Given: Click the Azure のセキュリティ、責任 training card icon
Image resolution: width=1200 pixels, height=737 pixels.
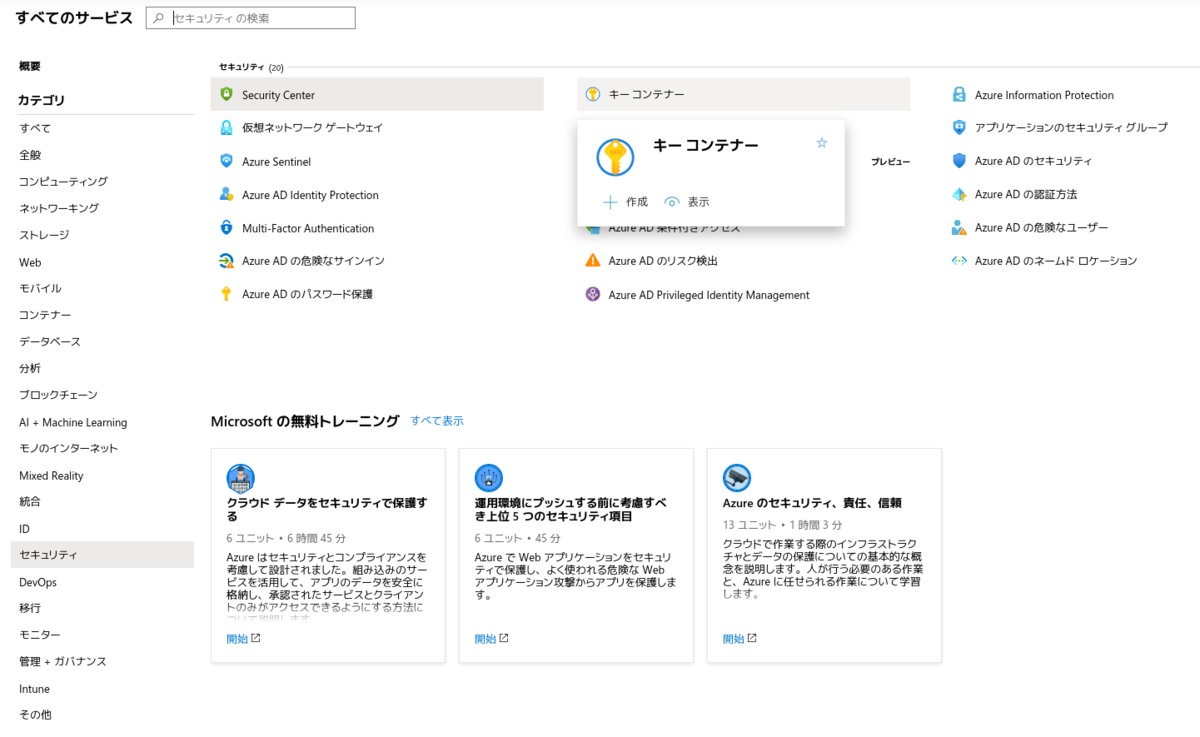Looking at the screenshot, I should click(737, 478).
